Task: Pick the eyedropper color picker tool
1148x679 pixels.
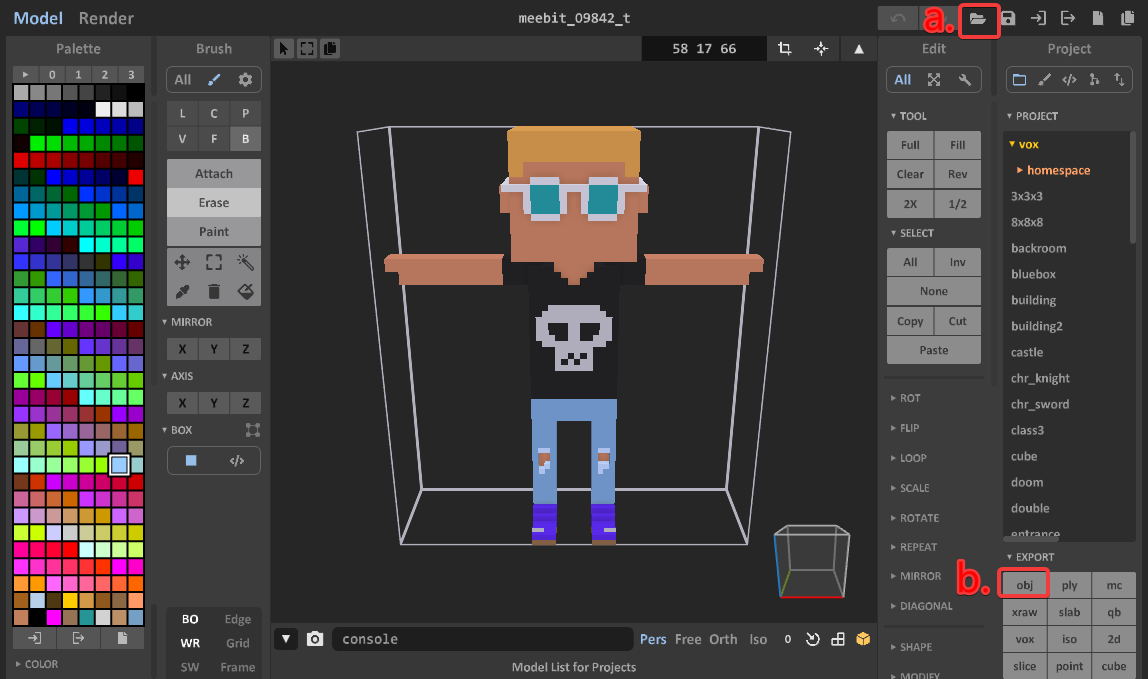Action: point(182,292)
